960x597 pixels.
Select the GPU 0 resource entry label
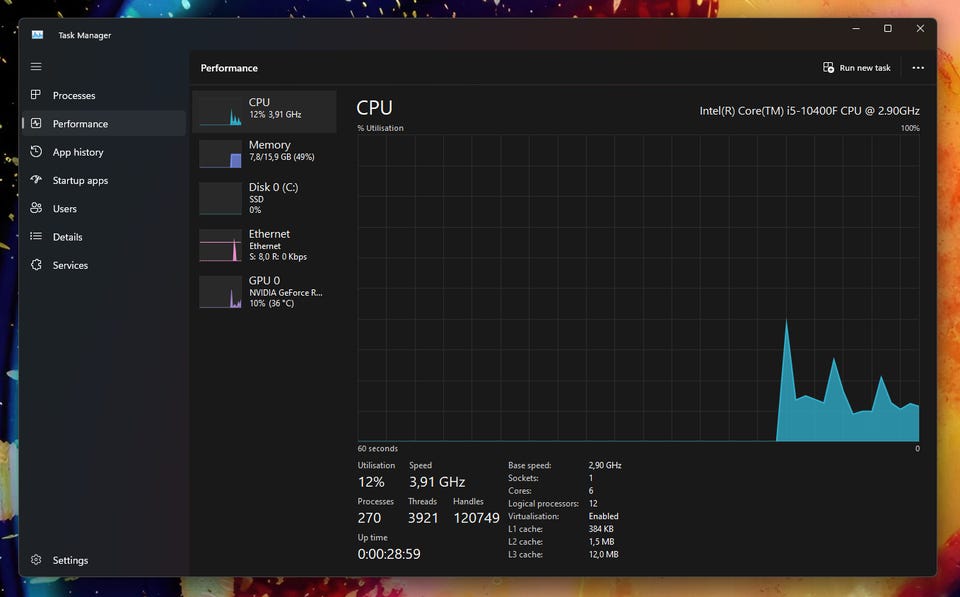click(264, 280)
